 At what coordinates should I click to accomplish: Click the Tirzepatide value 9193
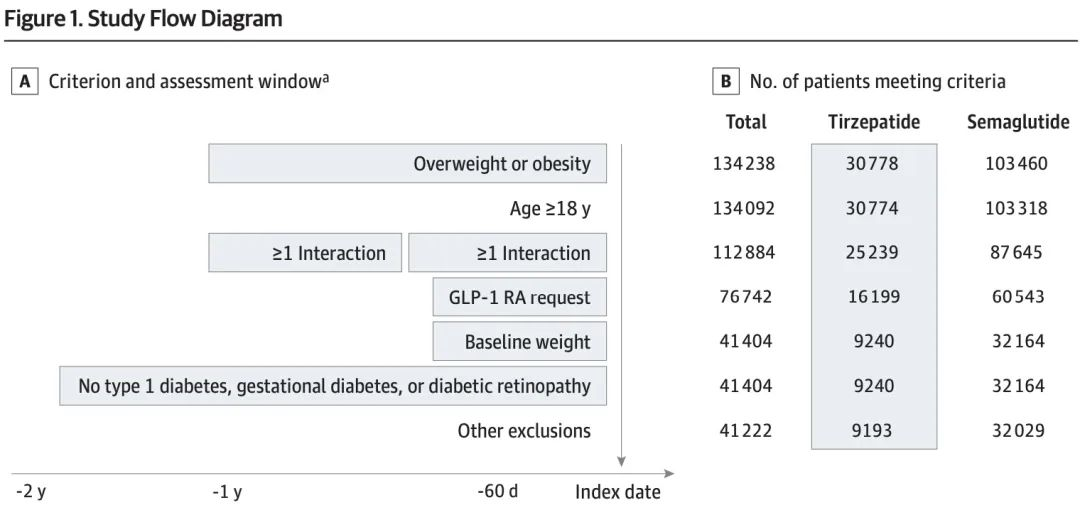pyautogui.click(x=874, y=431)
